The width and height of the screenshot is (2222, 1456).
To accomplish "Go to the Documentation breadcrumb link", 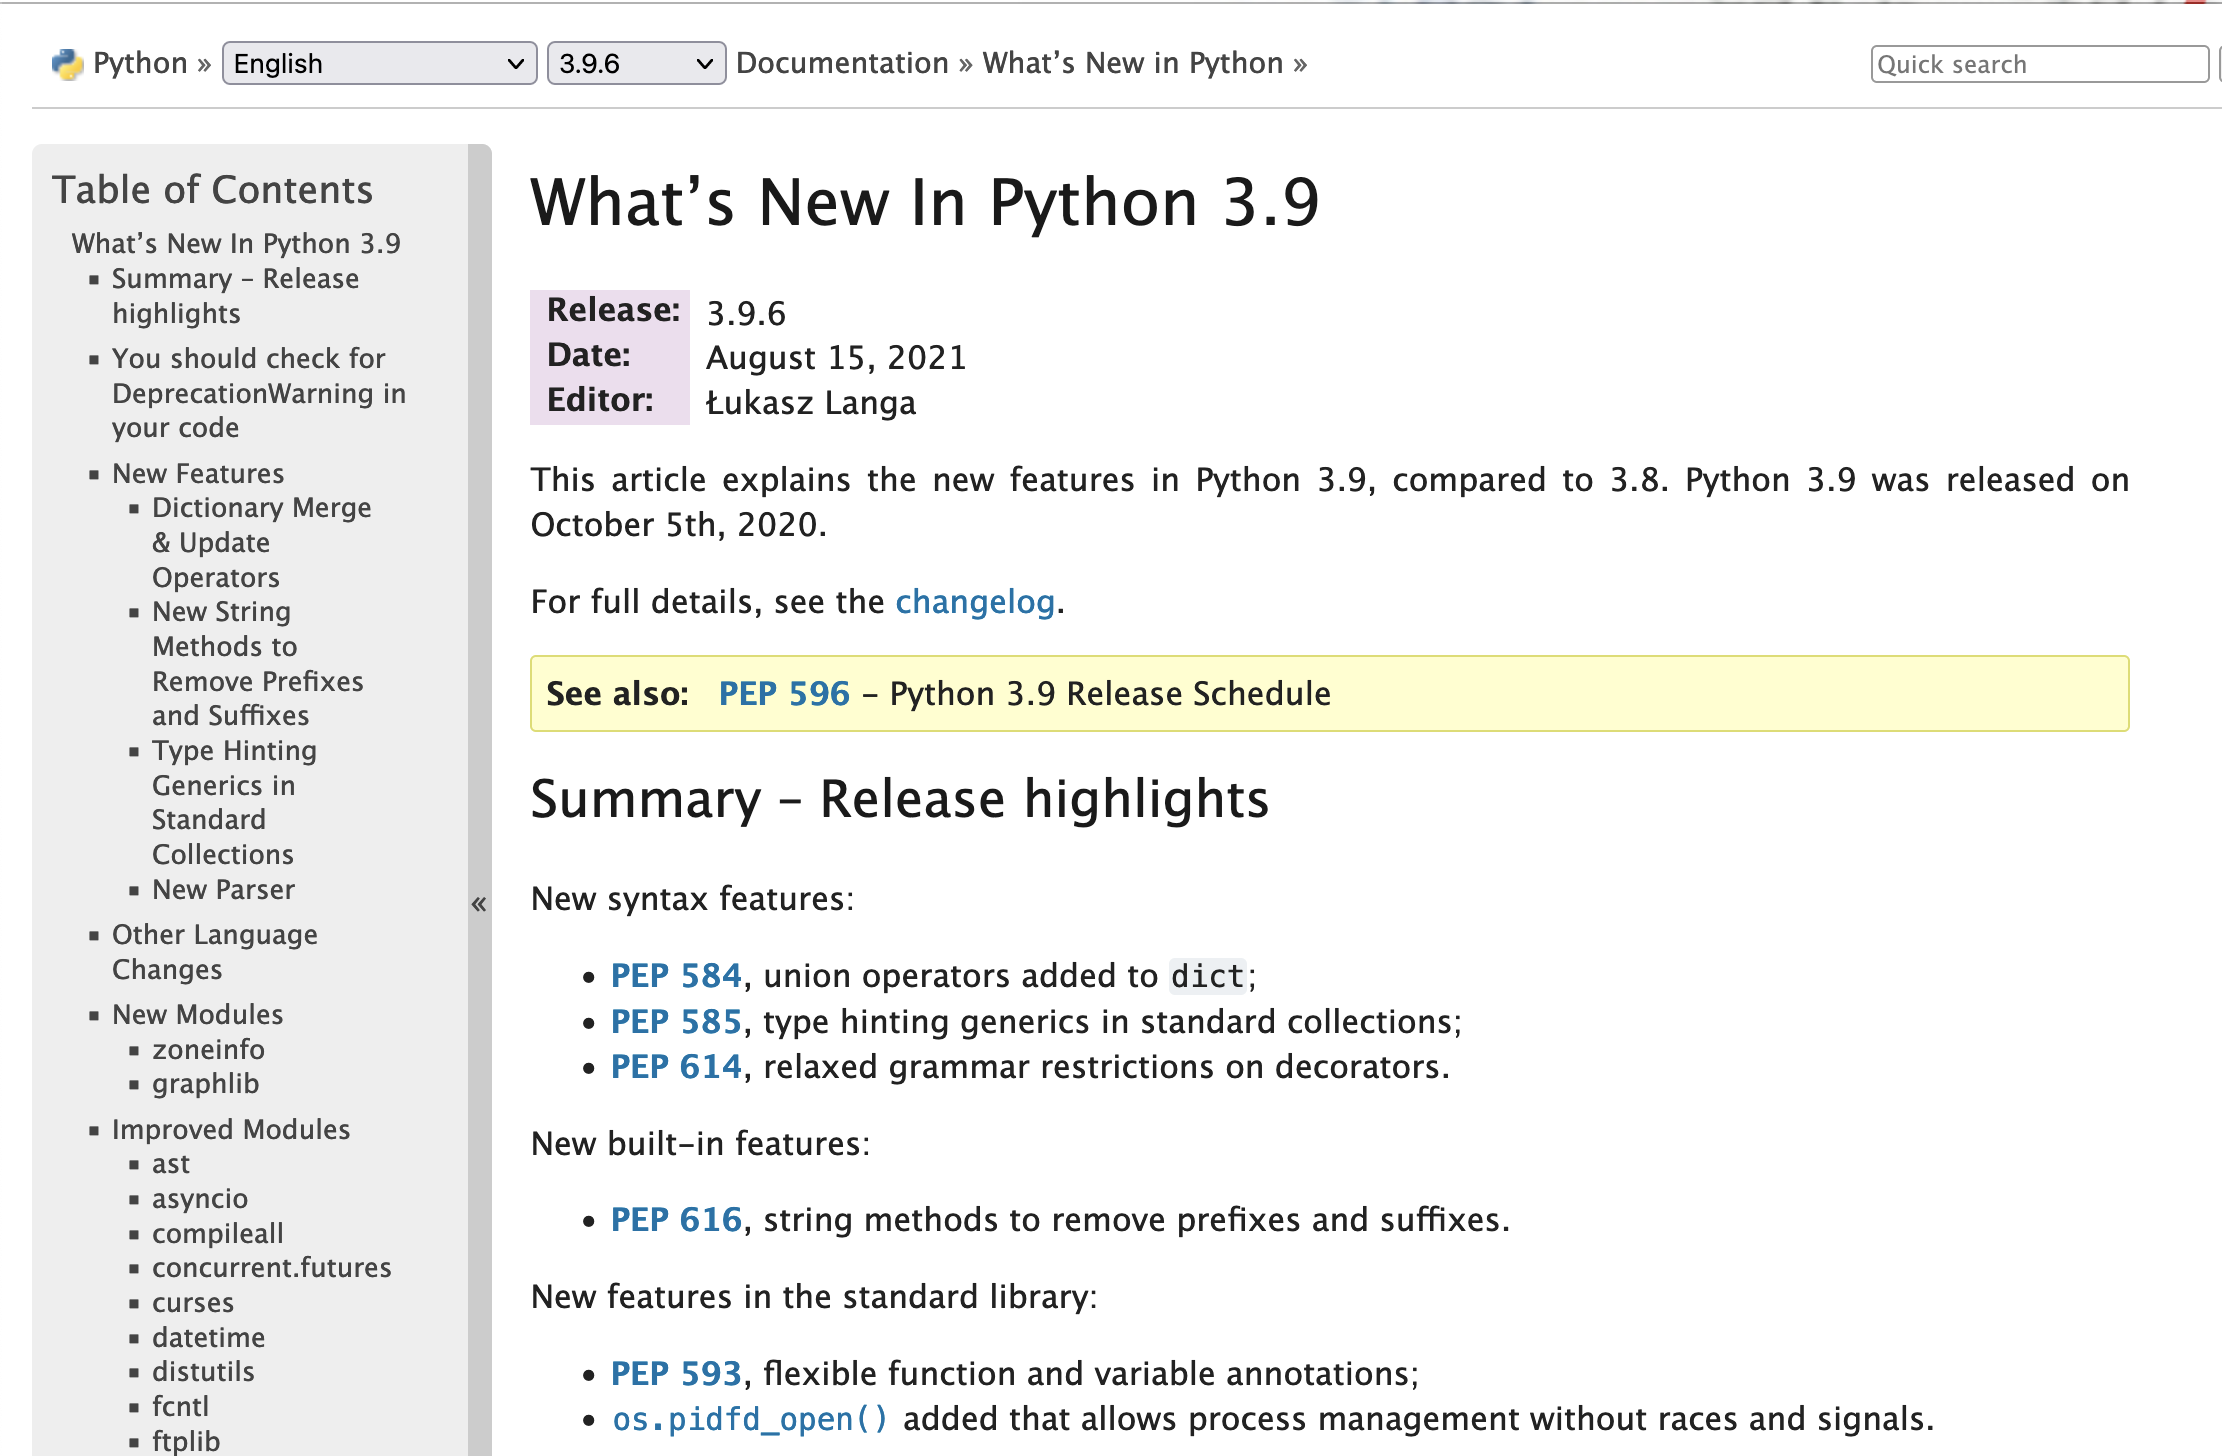I will coord(842,63).
